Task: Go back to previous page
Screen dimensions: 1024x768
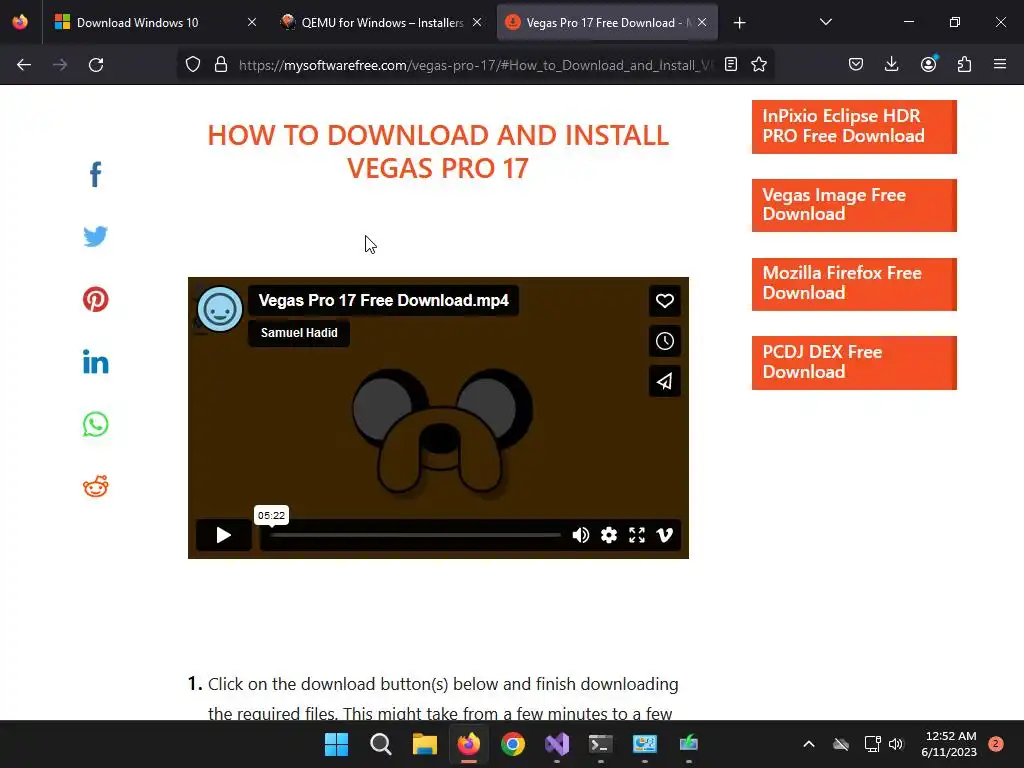Action: [24, 65]
